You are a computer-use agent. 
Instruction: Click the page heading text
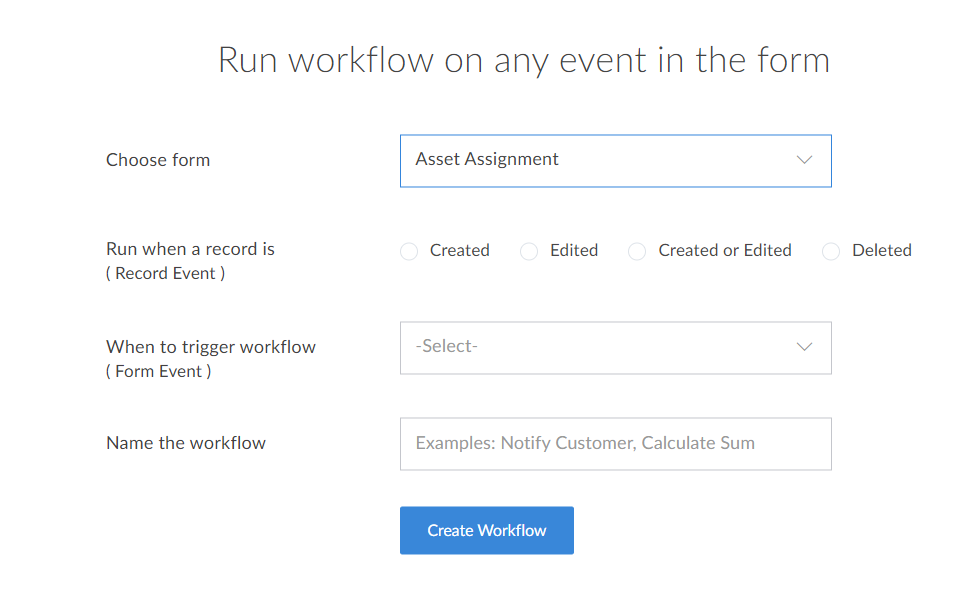click(x=523, y=60)
